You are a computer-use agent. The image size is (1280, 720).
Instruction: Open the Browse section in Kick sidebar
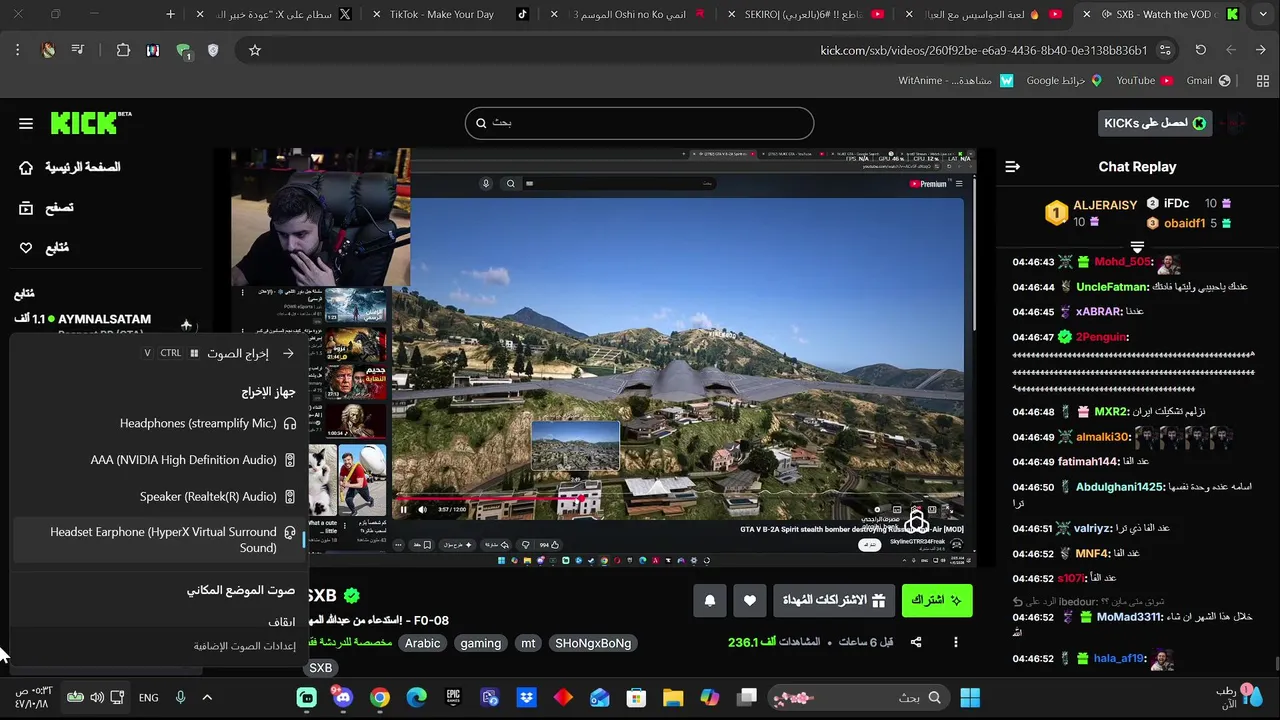(47, 207)
